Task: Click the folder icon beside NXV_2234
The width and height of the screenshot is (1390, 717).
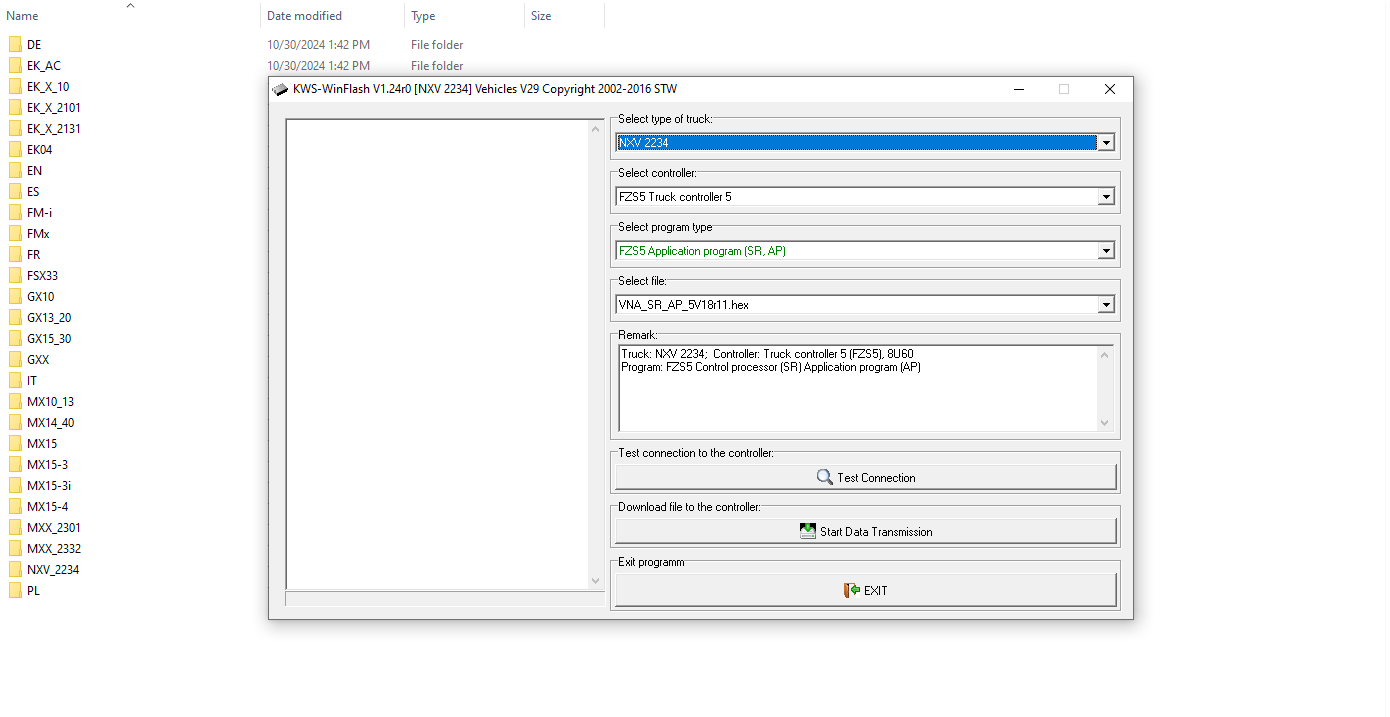Action: pos(17,569)
